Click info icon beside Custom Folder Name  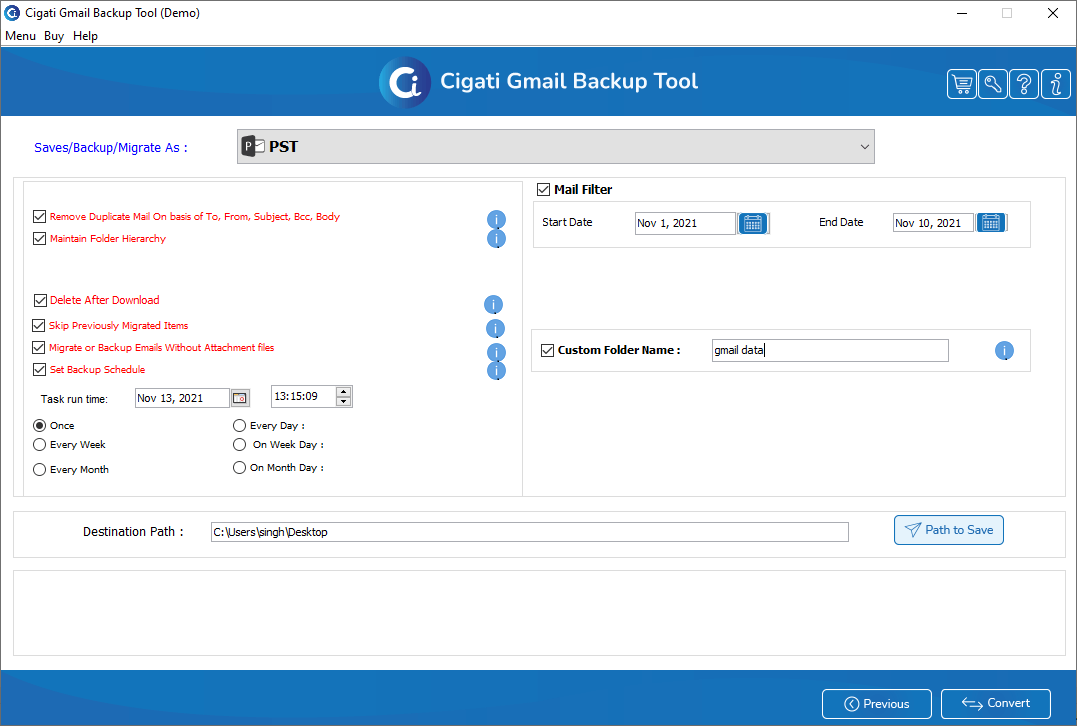pos(1004,351)
